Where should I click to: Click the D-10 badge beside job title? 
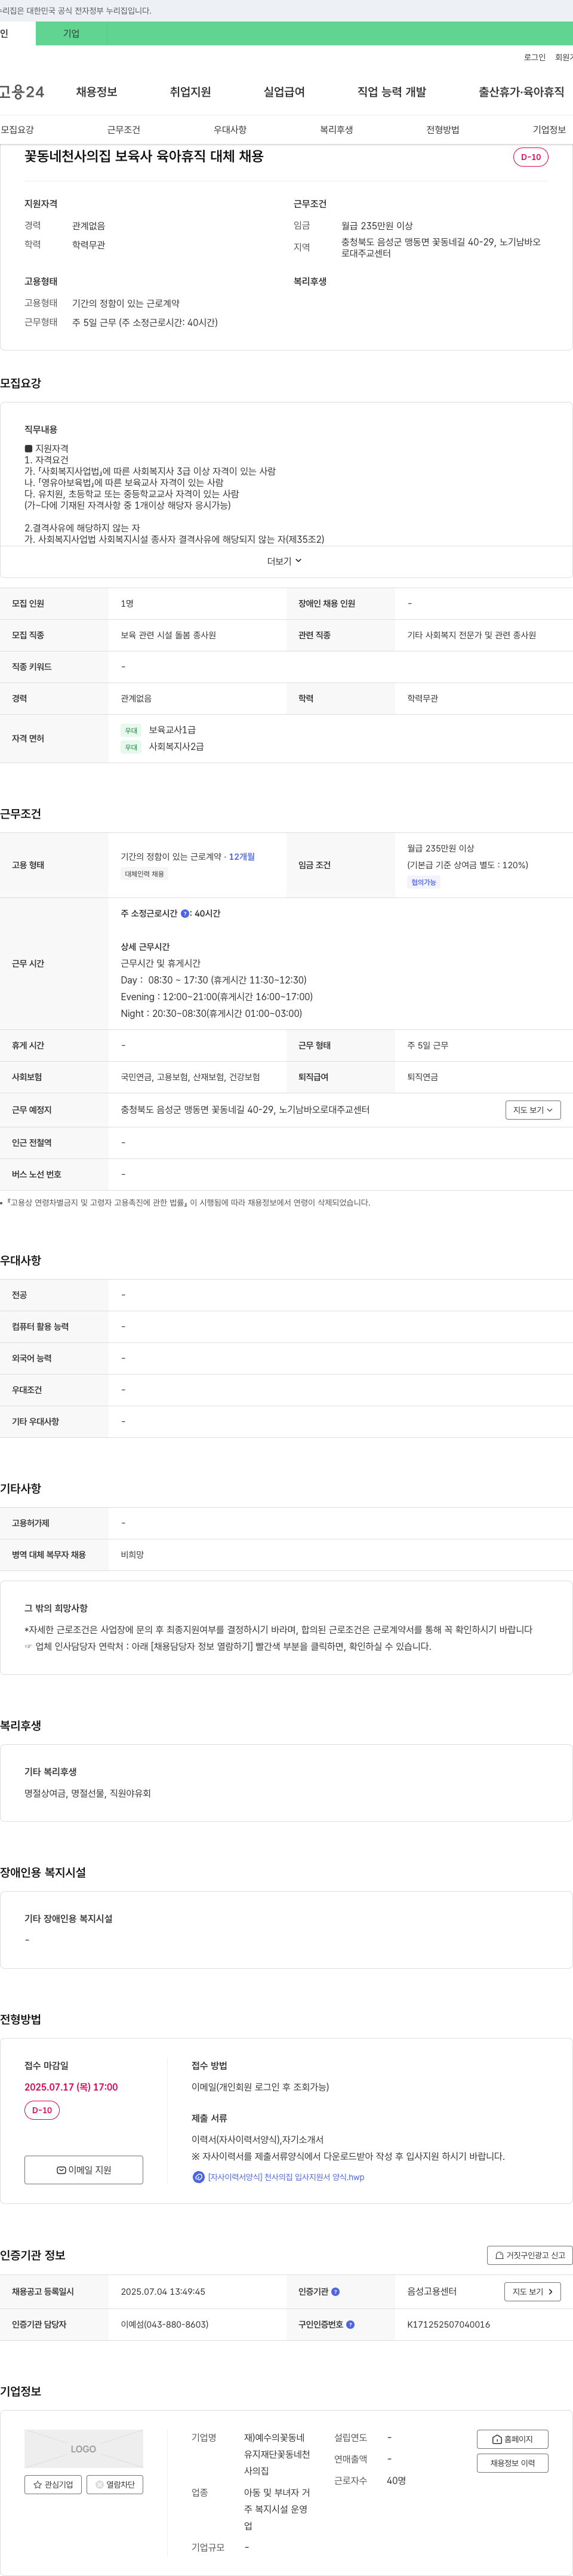pyautogui.click(x=531, y=157)
